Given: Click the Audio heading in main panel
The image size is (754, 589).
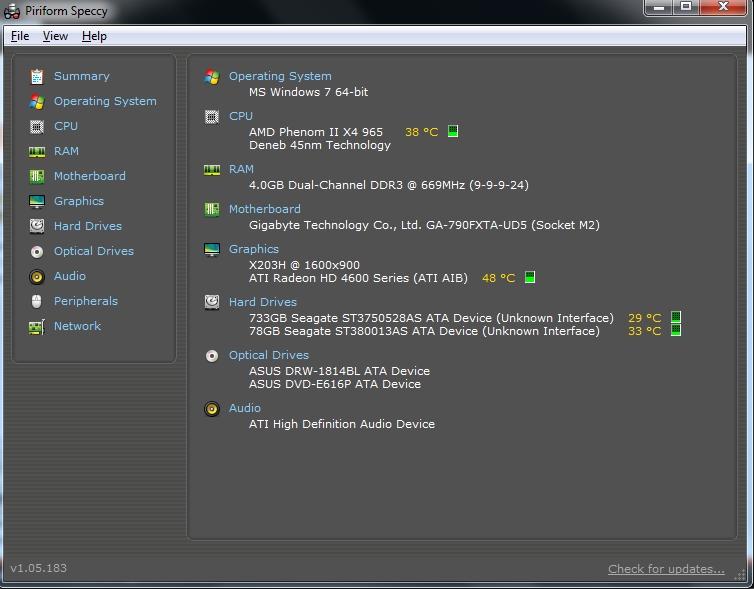Looking at the screenshot, I should click(245, 408).
